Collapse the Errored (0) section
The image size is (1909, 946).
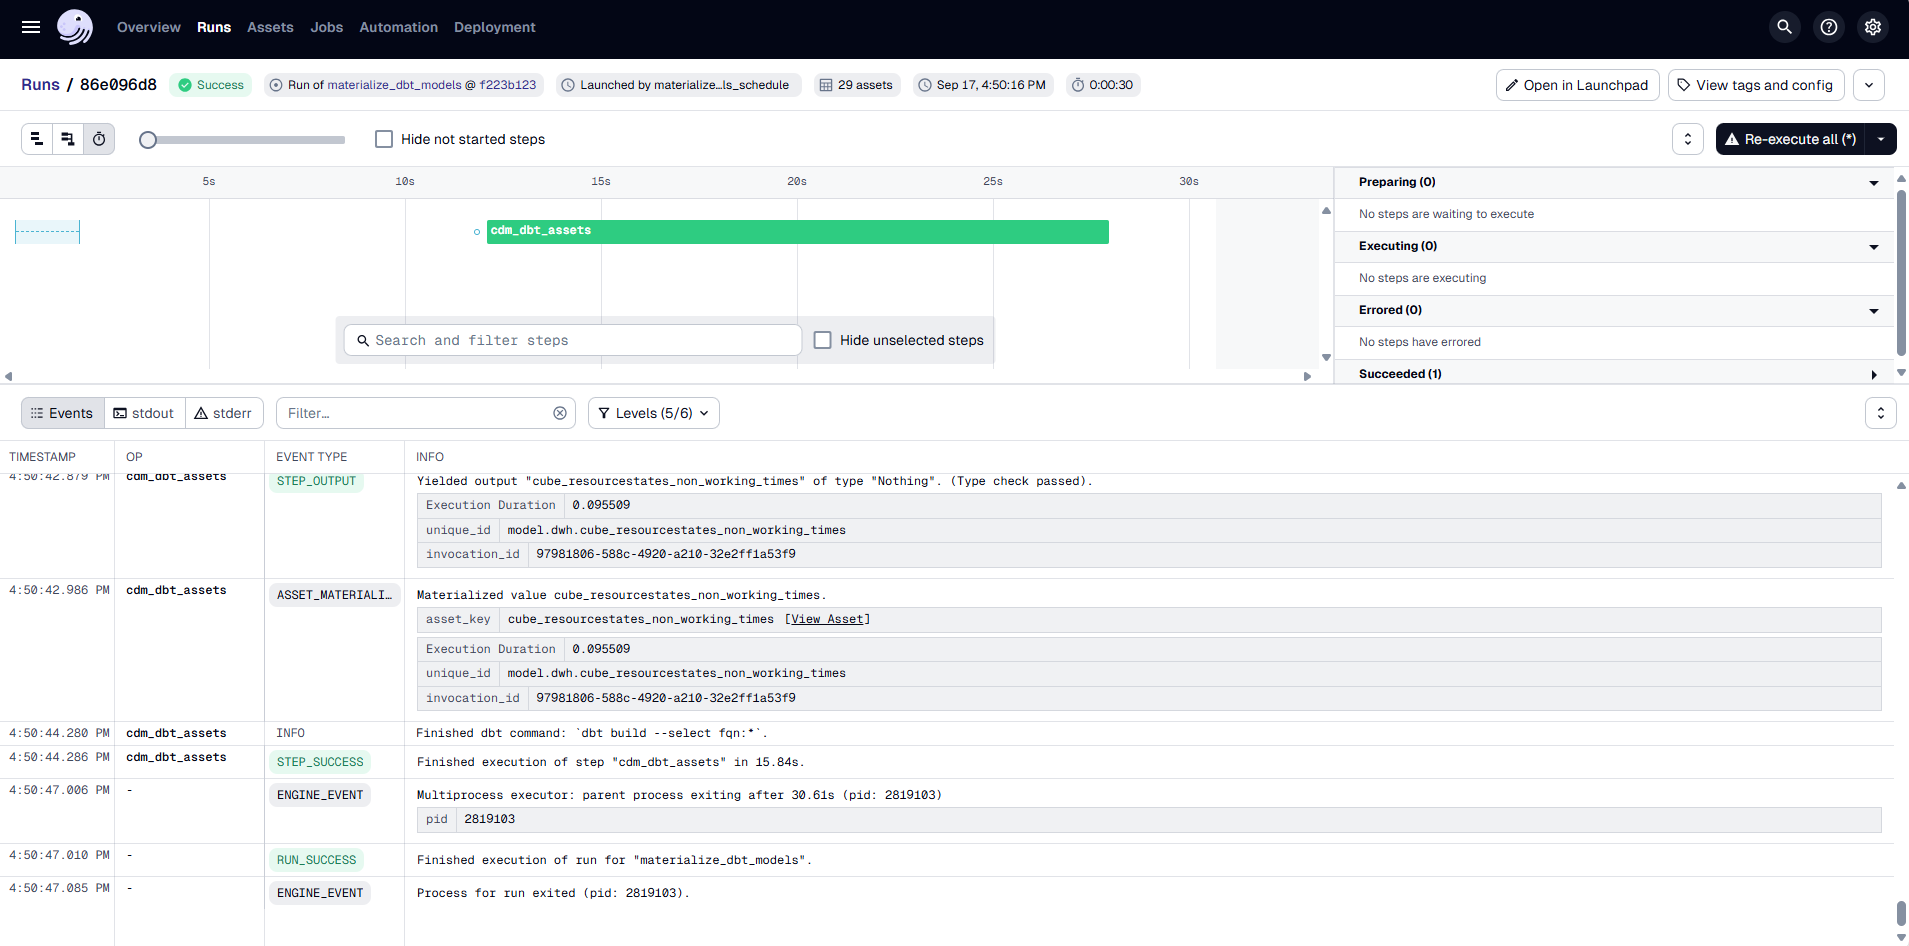coord(1873,310)
